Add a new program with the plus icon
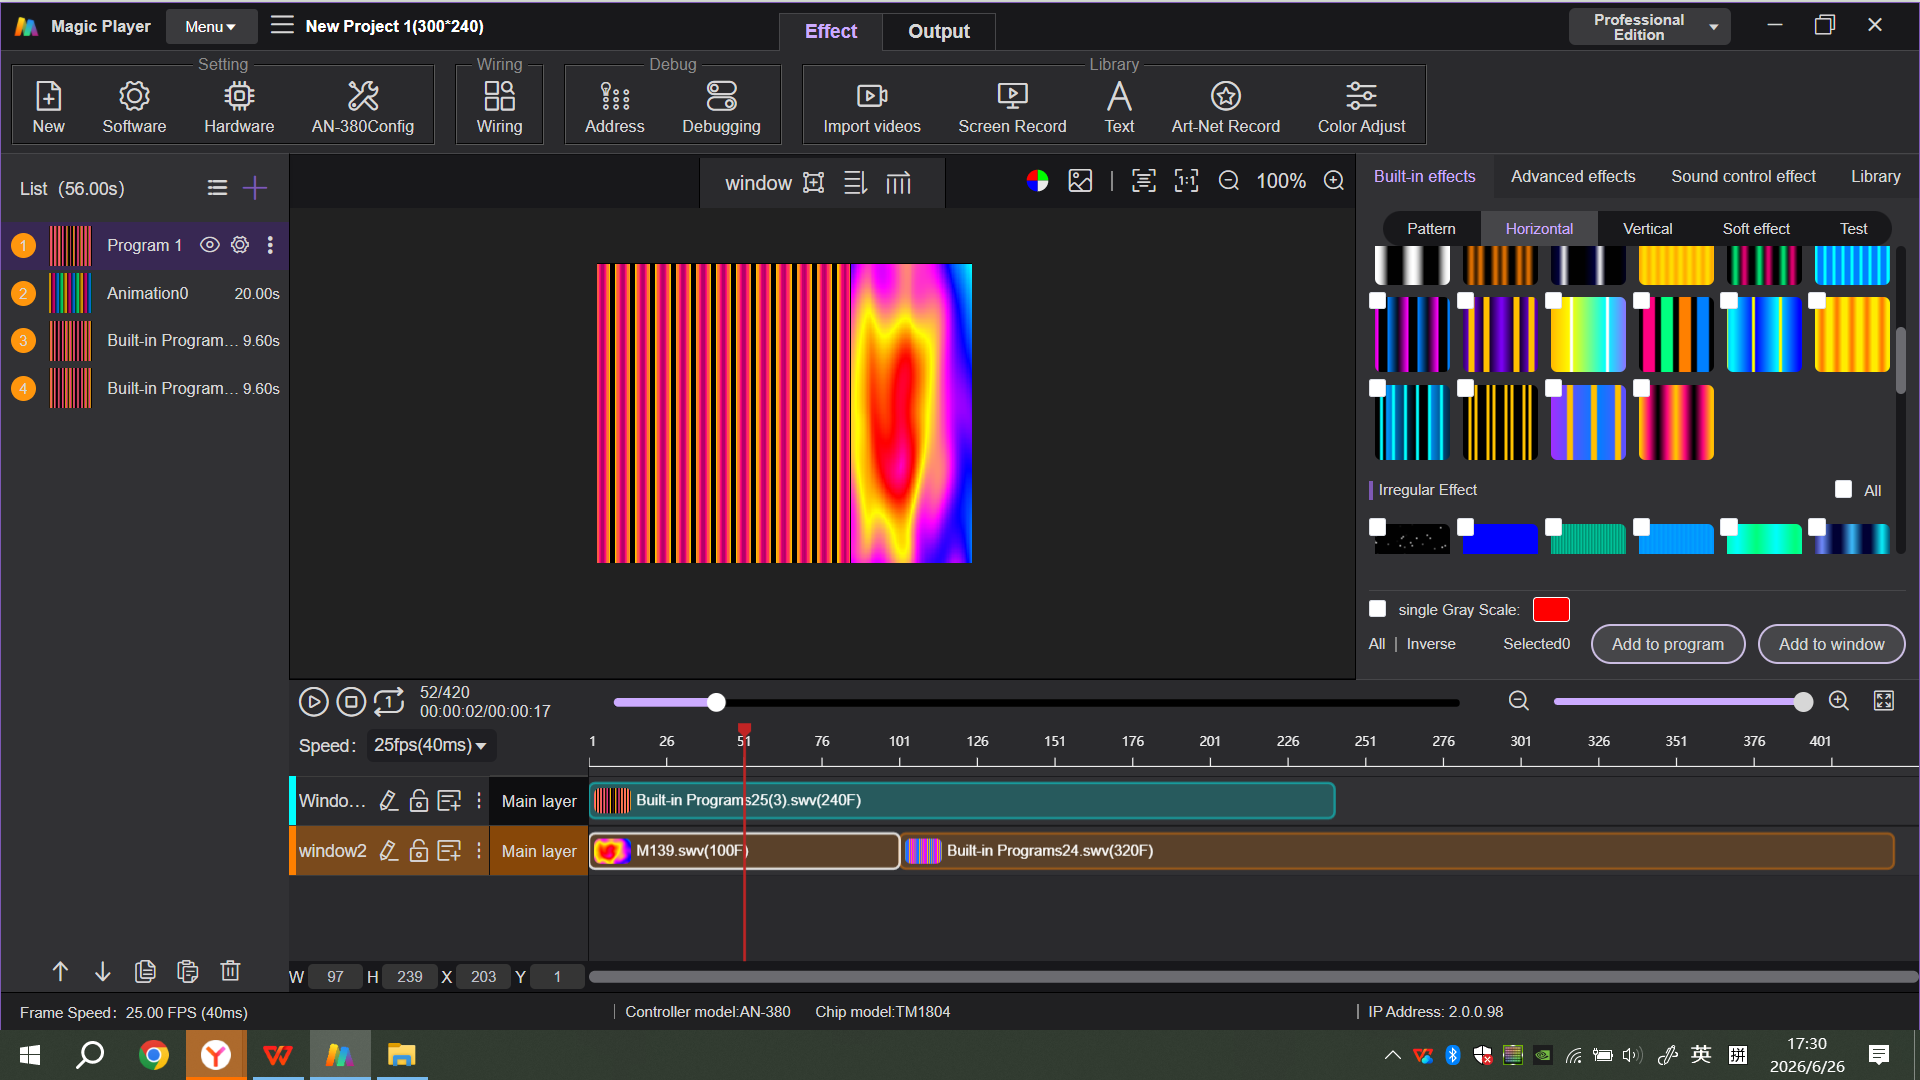 point(255,188)
